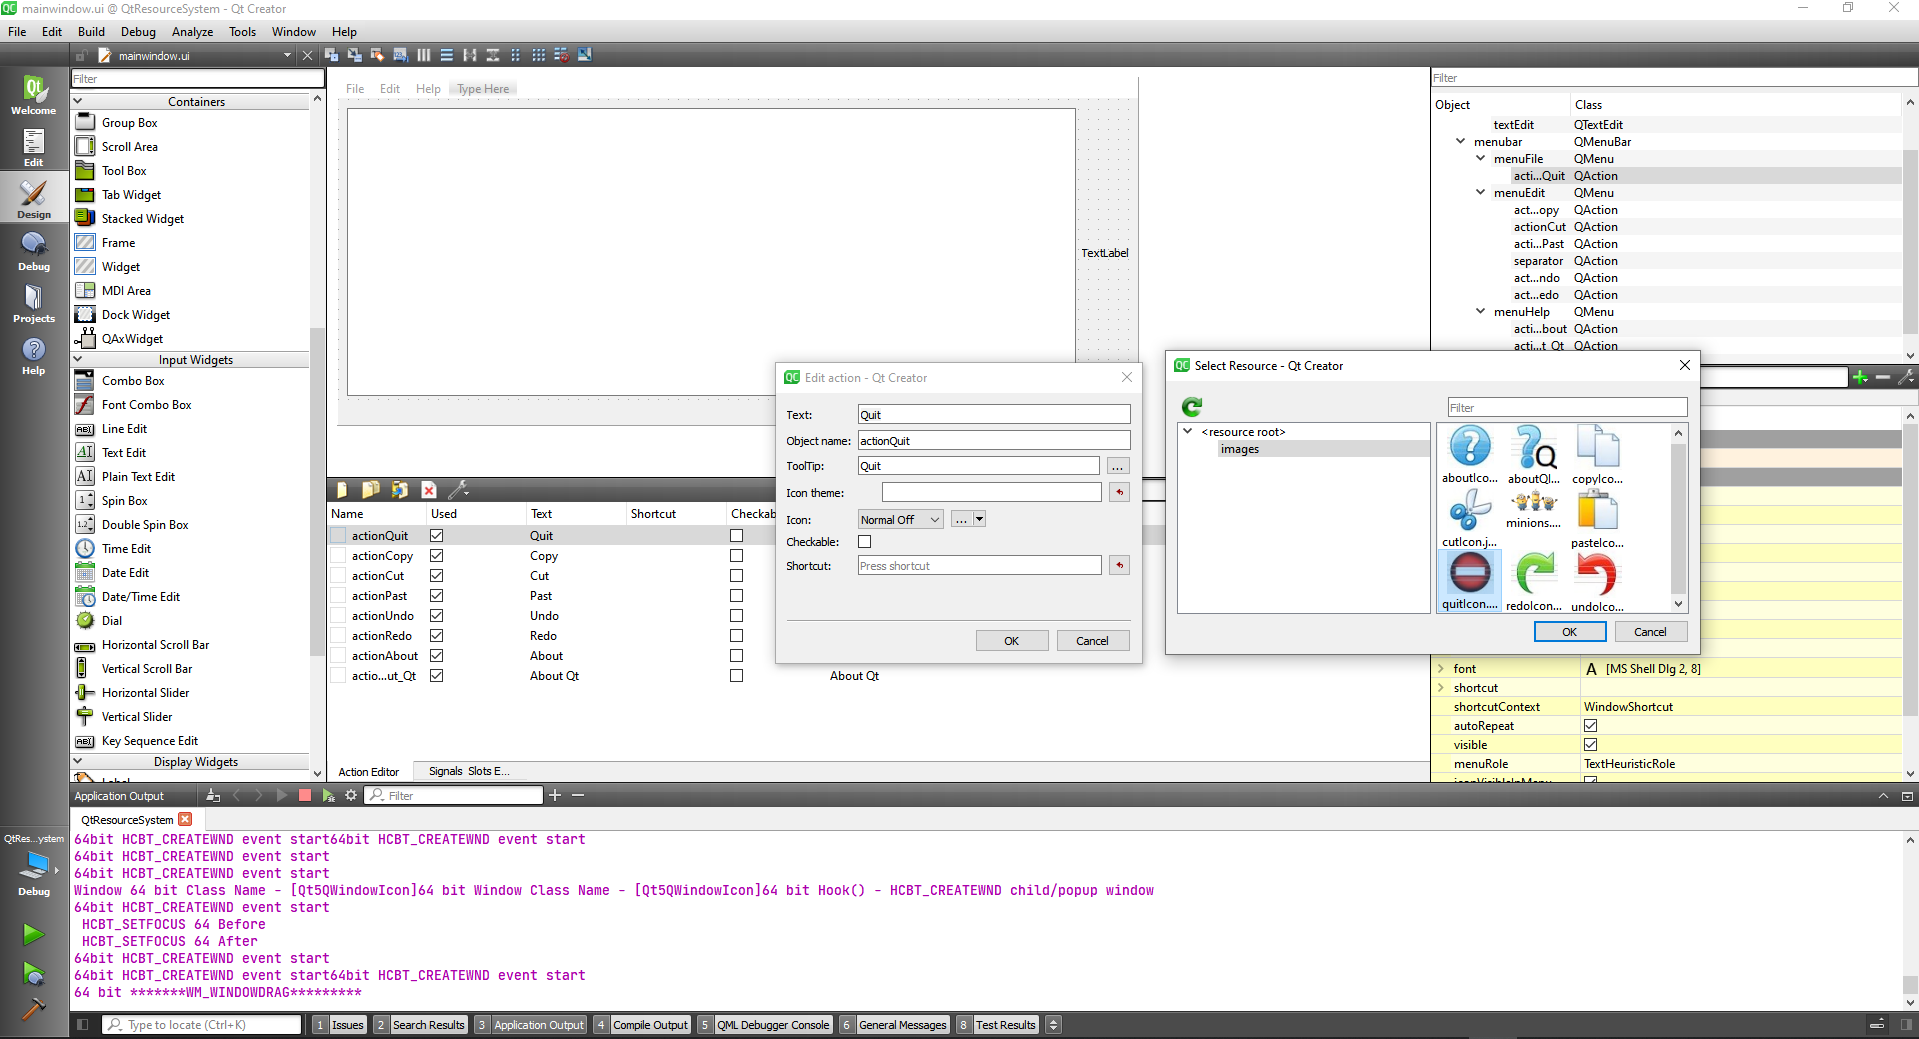Toggle the autoRepeat property checkbox
1919x1039 pixels.
click(1591, 725)
